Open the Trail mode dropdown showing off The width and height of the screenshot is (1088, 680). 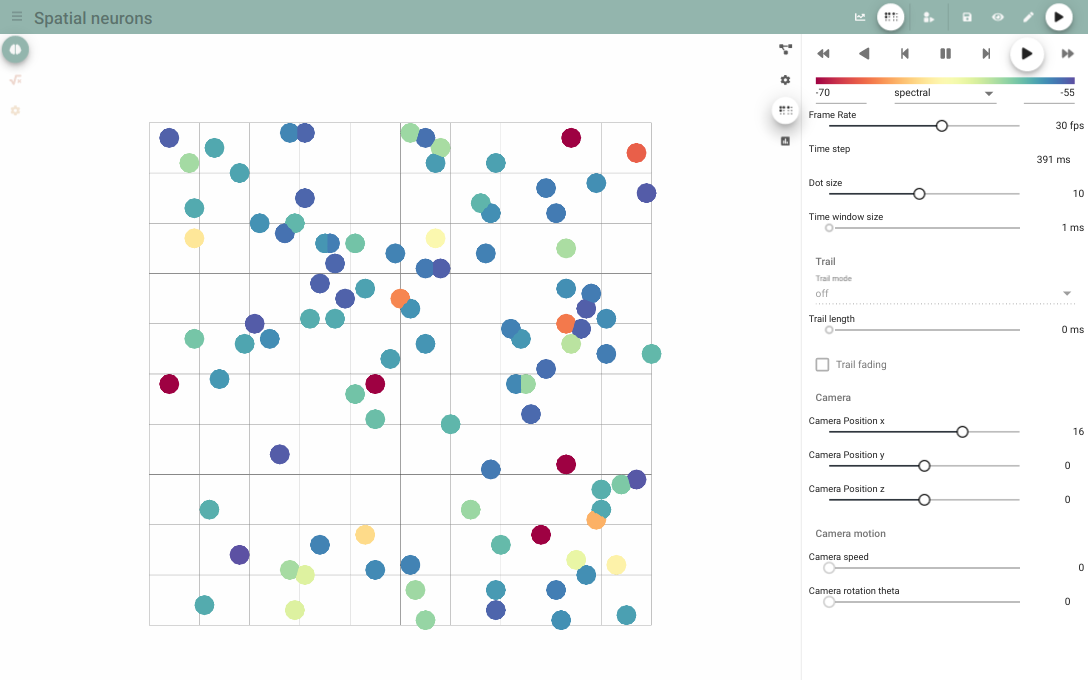pyautogui.click(x=944, y=294)
